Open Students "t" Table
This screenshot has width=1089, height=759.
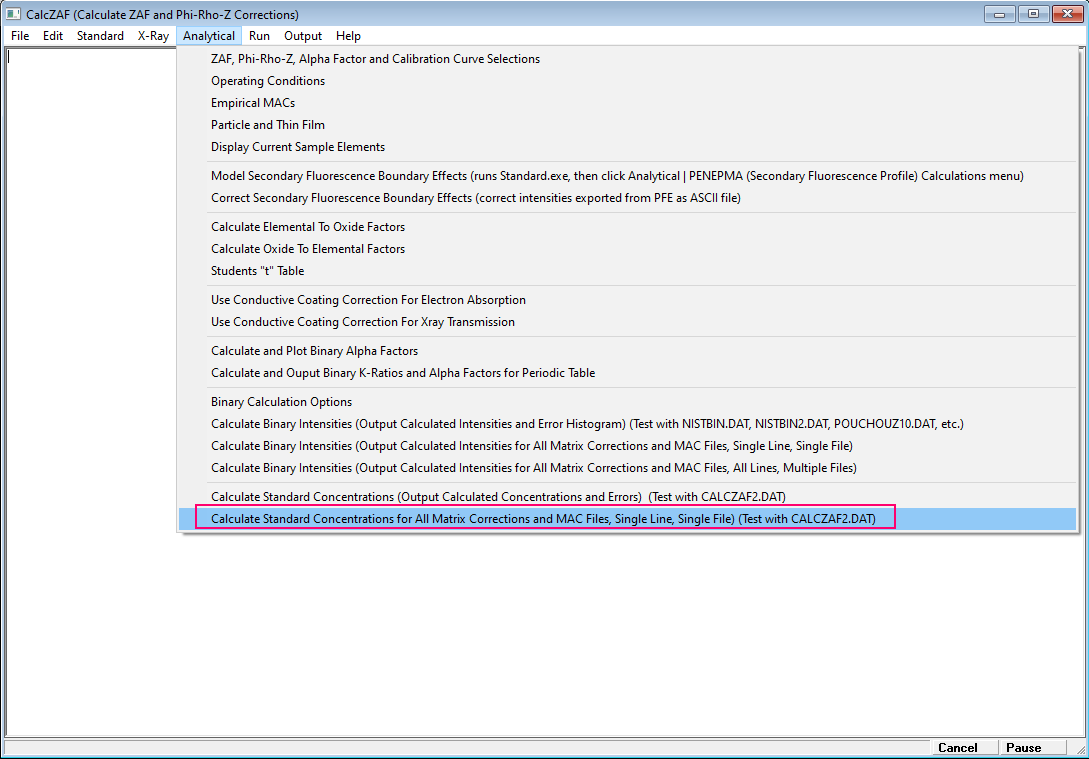[258, 271]
